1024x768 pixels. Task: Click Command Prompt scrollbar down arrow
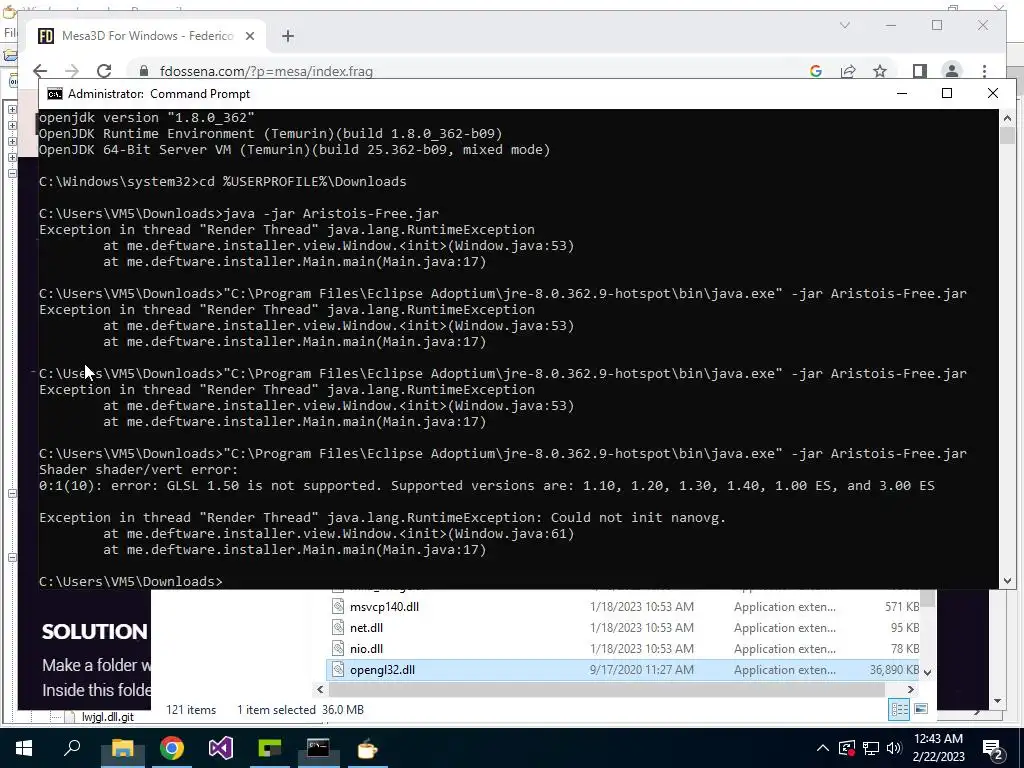[1007, 581]
